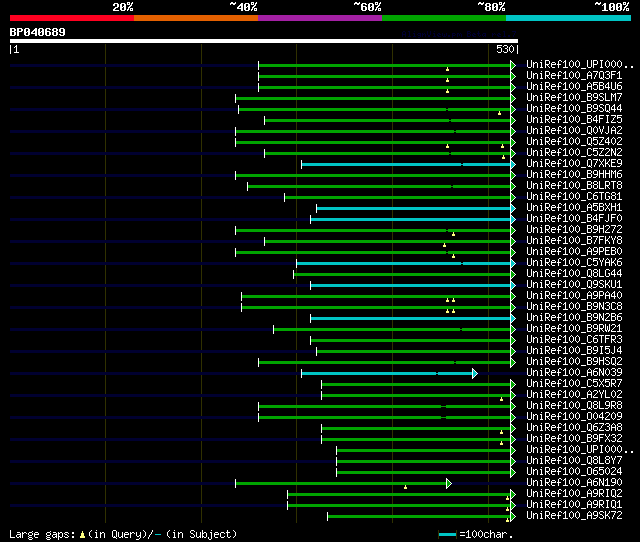Image resolution: width=640 pixels, height=542 pixels.
Task: Open hit UniRef100_B9SQ44
Action: (x=574, y=109)
